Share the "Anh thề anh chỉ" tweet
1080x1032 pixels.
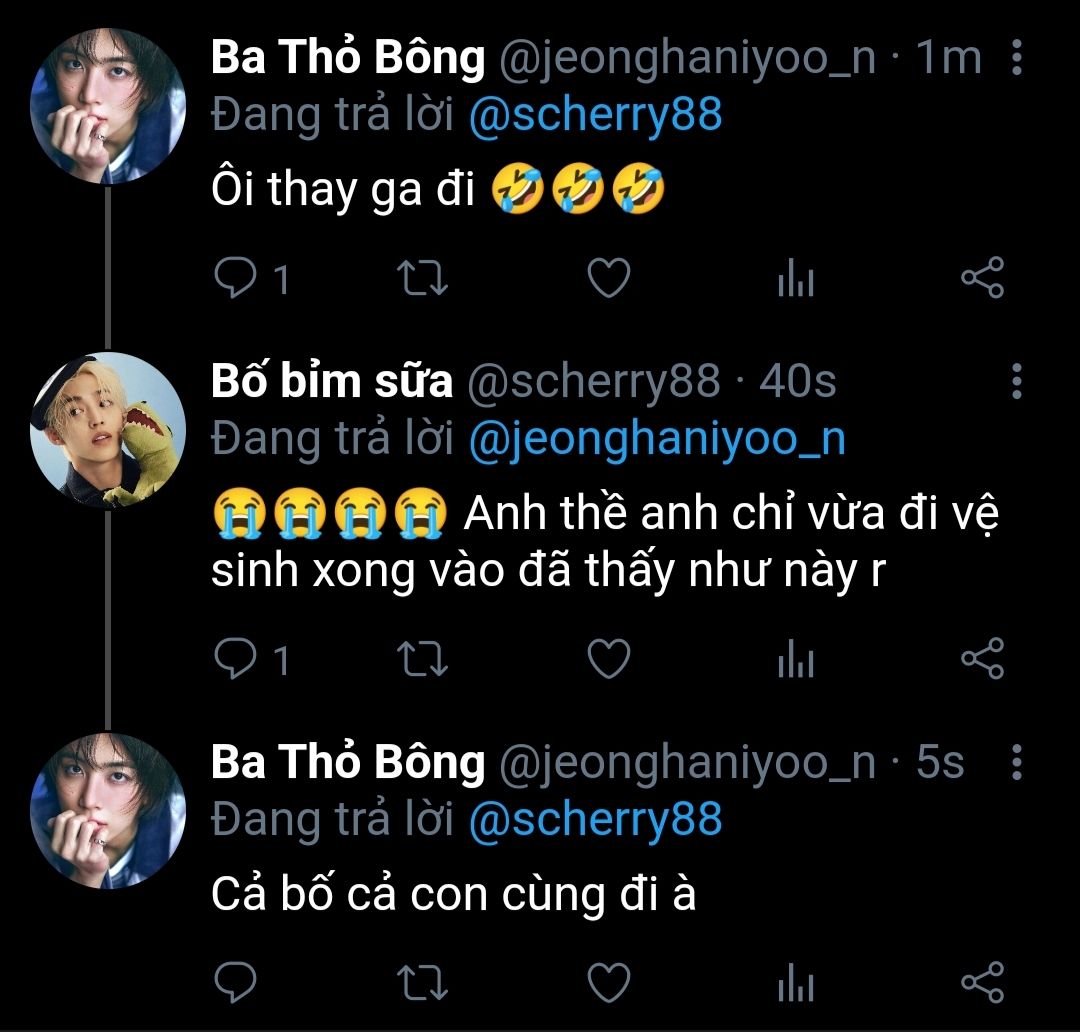point(982,659)
